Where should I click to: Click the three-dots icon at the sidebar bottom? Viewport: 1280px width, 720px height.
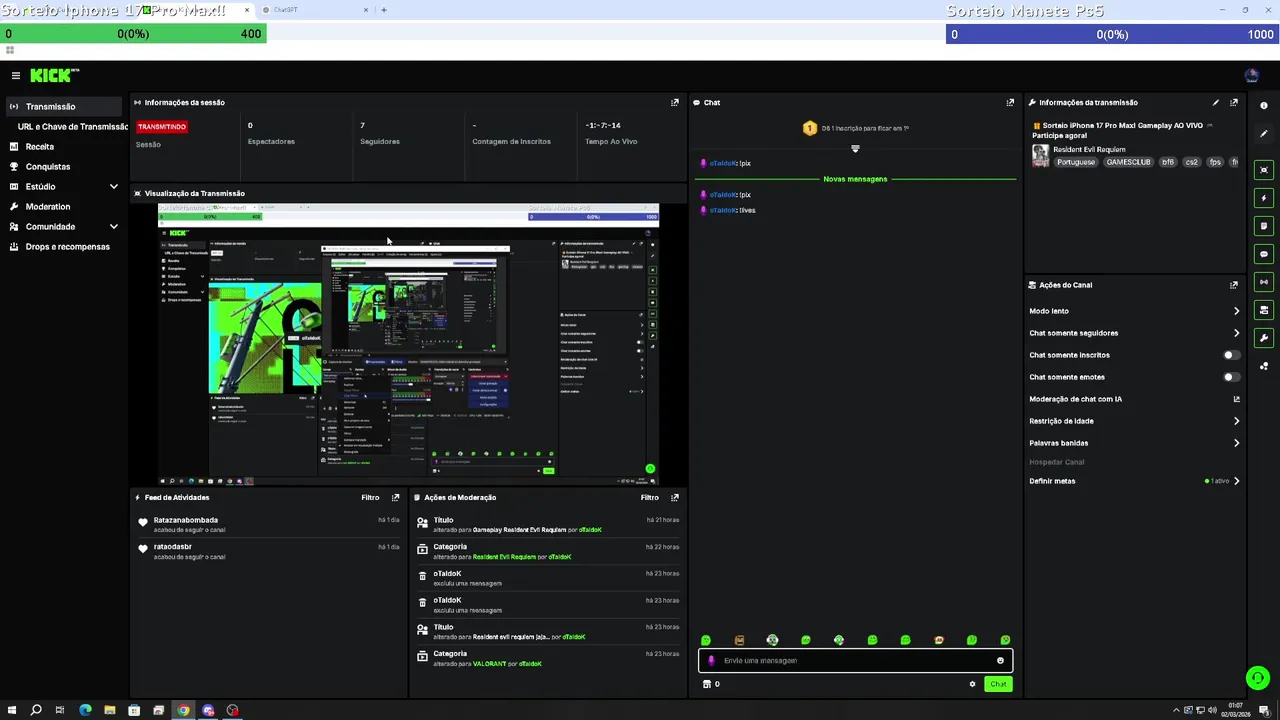coord(1264,366)
